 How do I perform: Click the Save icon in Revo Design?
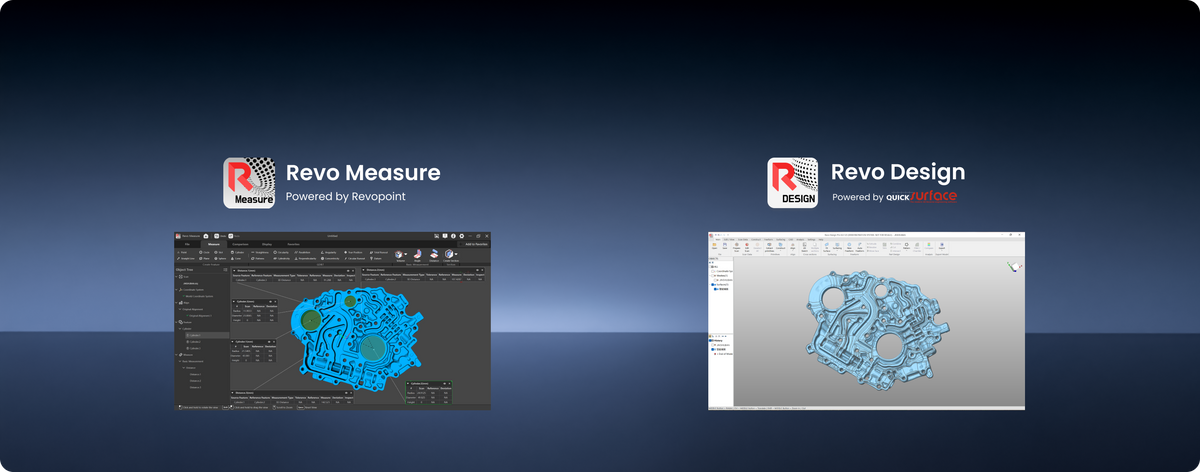(x=725, y=246)
